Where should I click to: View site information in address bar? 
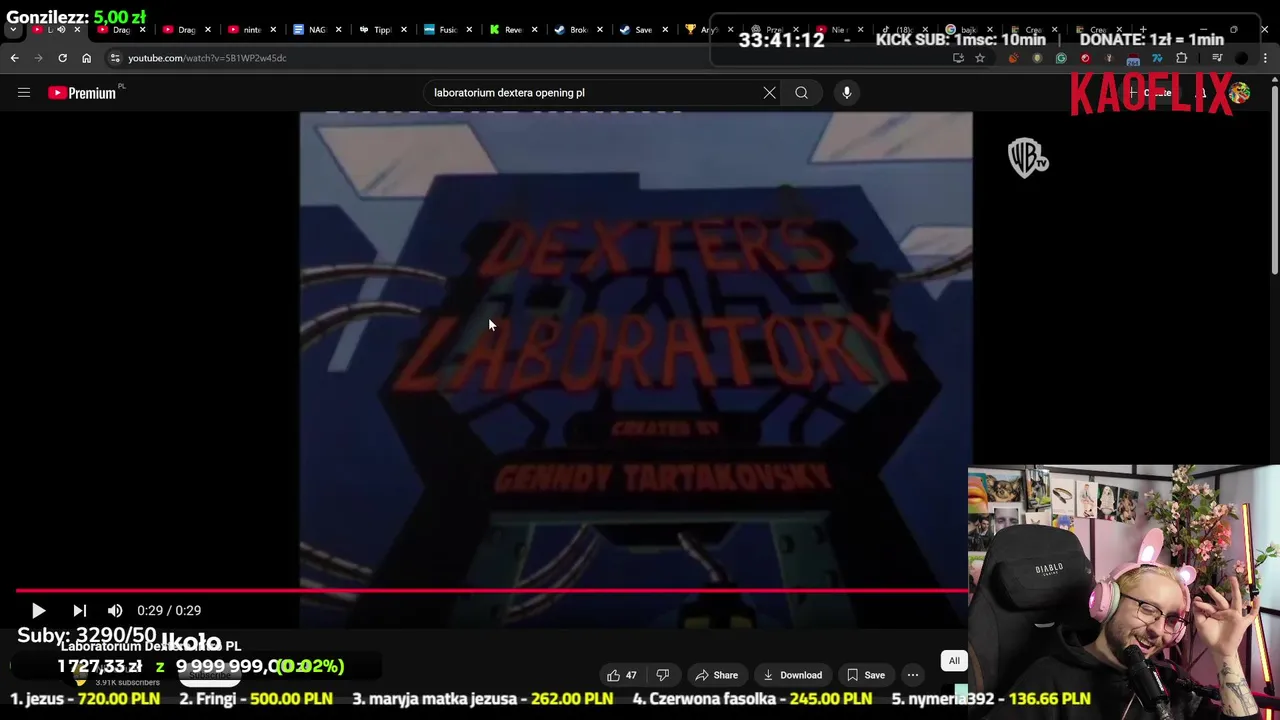[x=115, y=58]
